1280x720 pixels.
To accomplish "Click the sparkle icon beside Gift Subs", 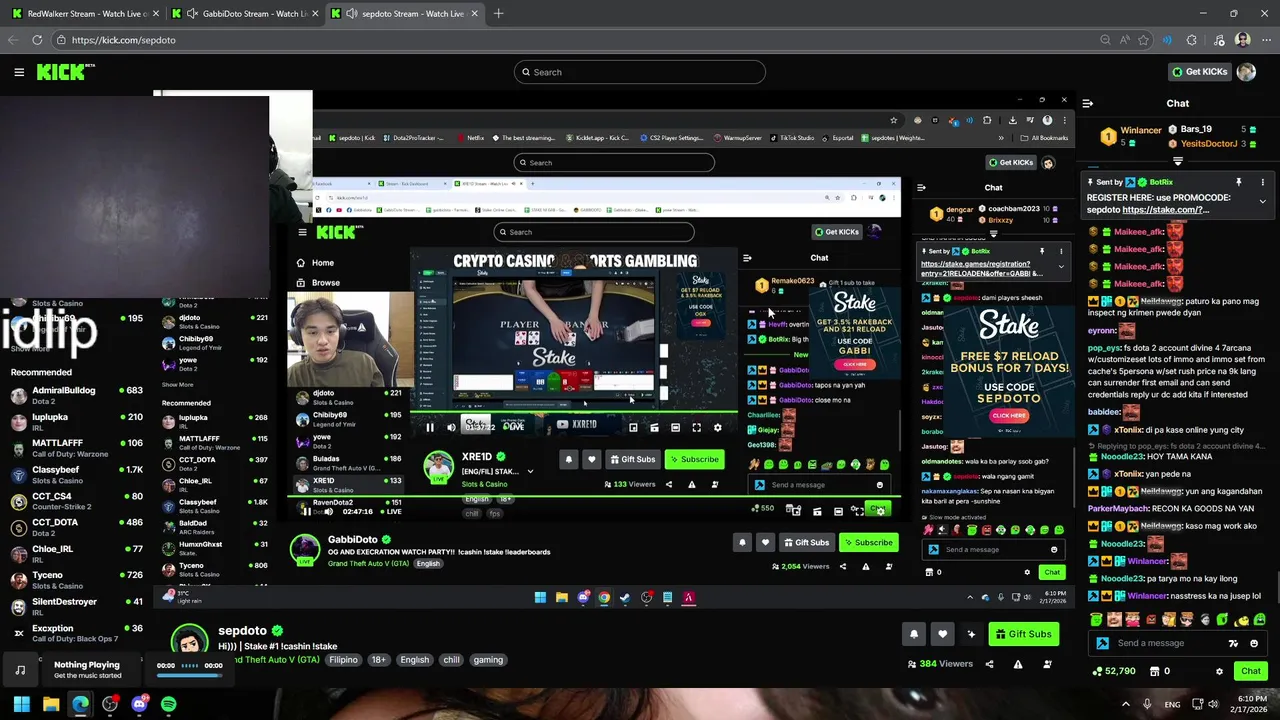I will (x=971, y=634).
